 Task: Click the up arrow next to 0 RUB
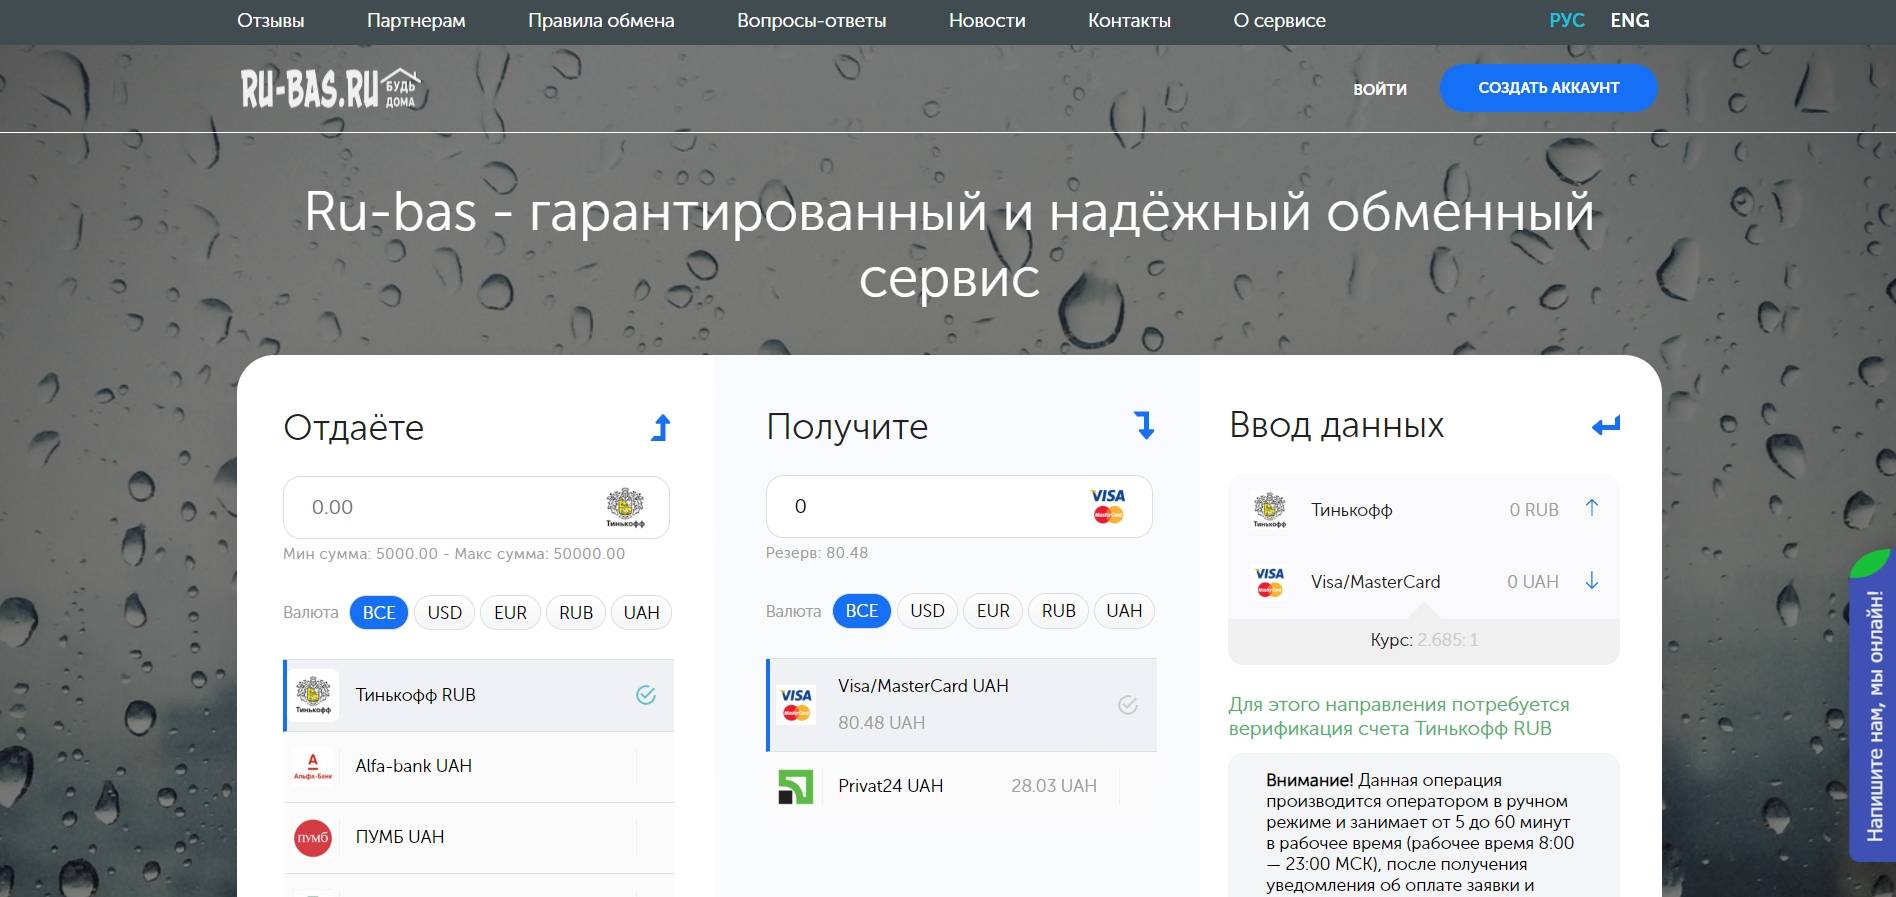pos(1592,508)
